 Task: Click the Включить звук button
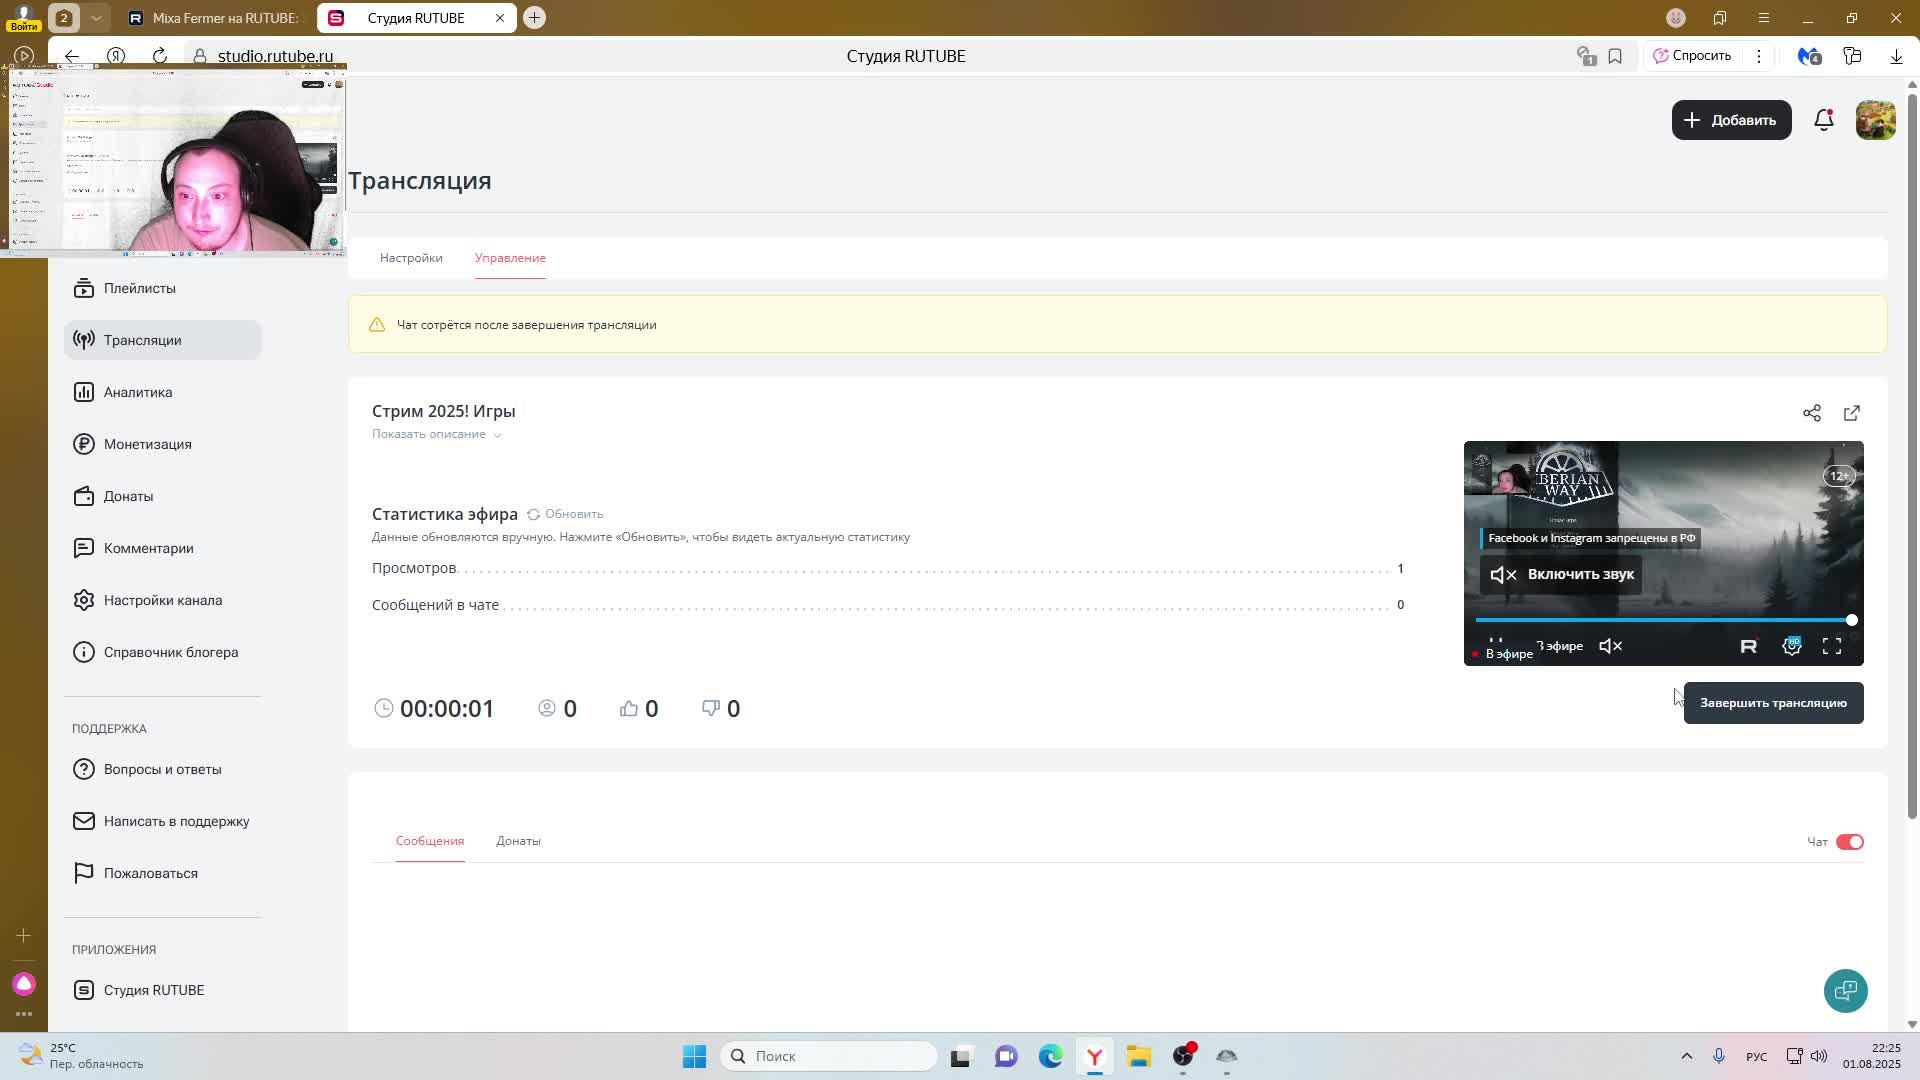tap(1561, 574)
